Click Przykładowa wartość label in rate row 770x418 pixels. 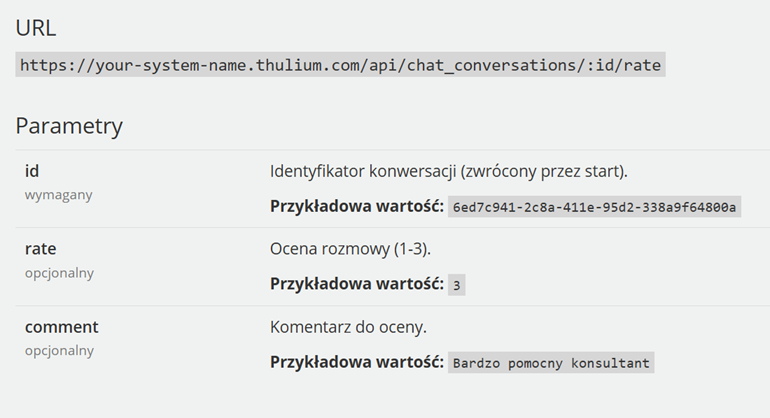point(357,284)
